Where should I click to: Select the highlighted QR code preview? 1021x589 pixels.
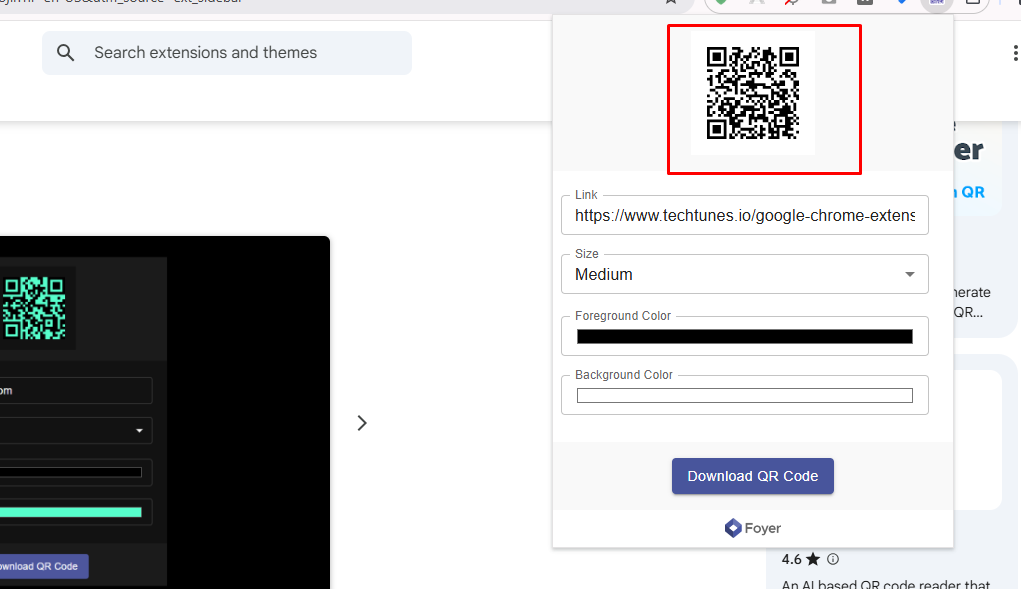pos(764,99)
